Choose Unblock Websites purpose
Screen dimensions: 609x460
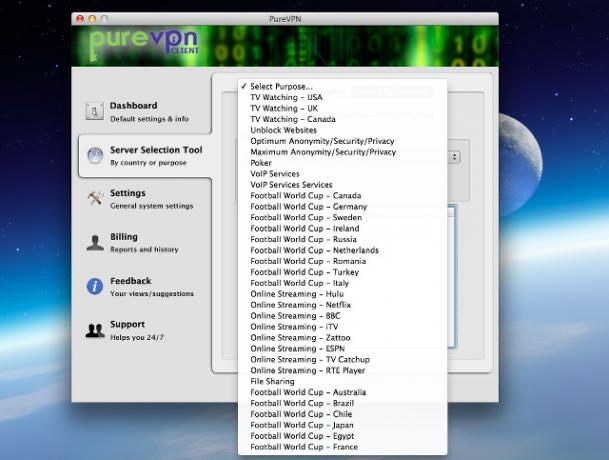point(343,130)
